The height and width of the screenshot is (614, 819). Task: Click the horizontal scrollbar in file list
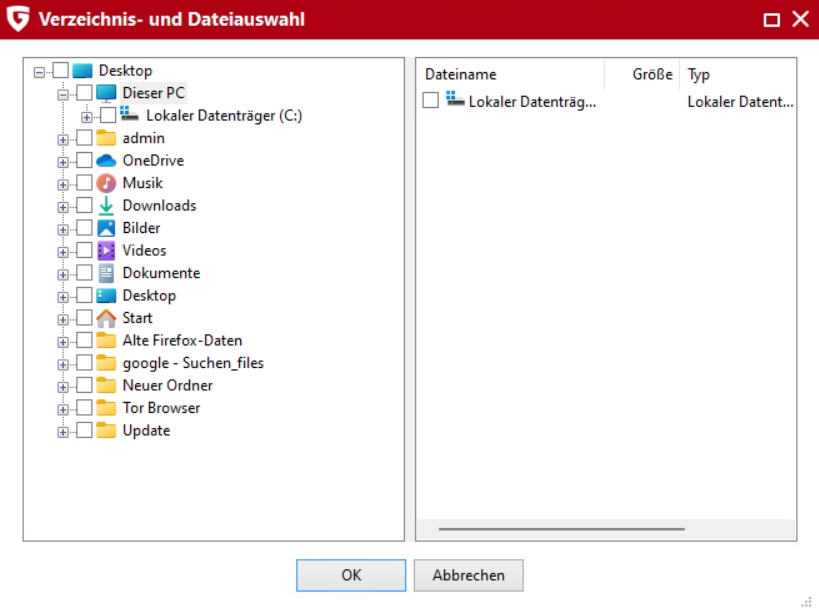561,529
